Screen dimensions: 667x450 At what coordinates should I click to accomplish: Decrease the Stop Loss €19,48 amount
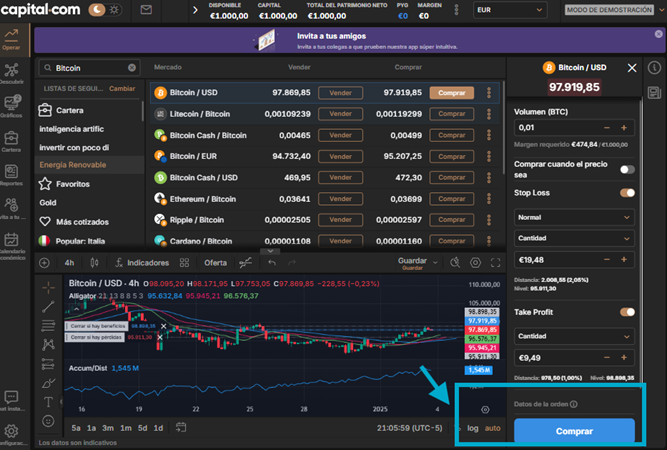[607, 259]
